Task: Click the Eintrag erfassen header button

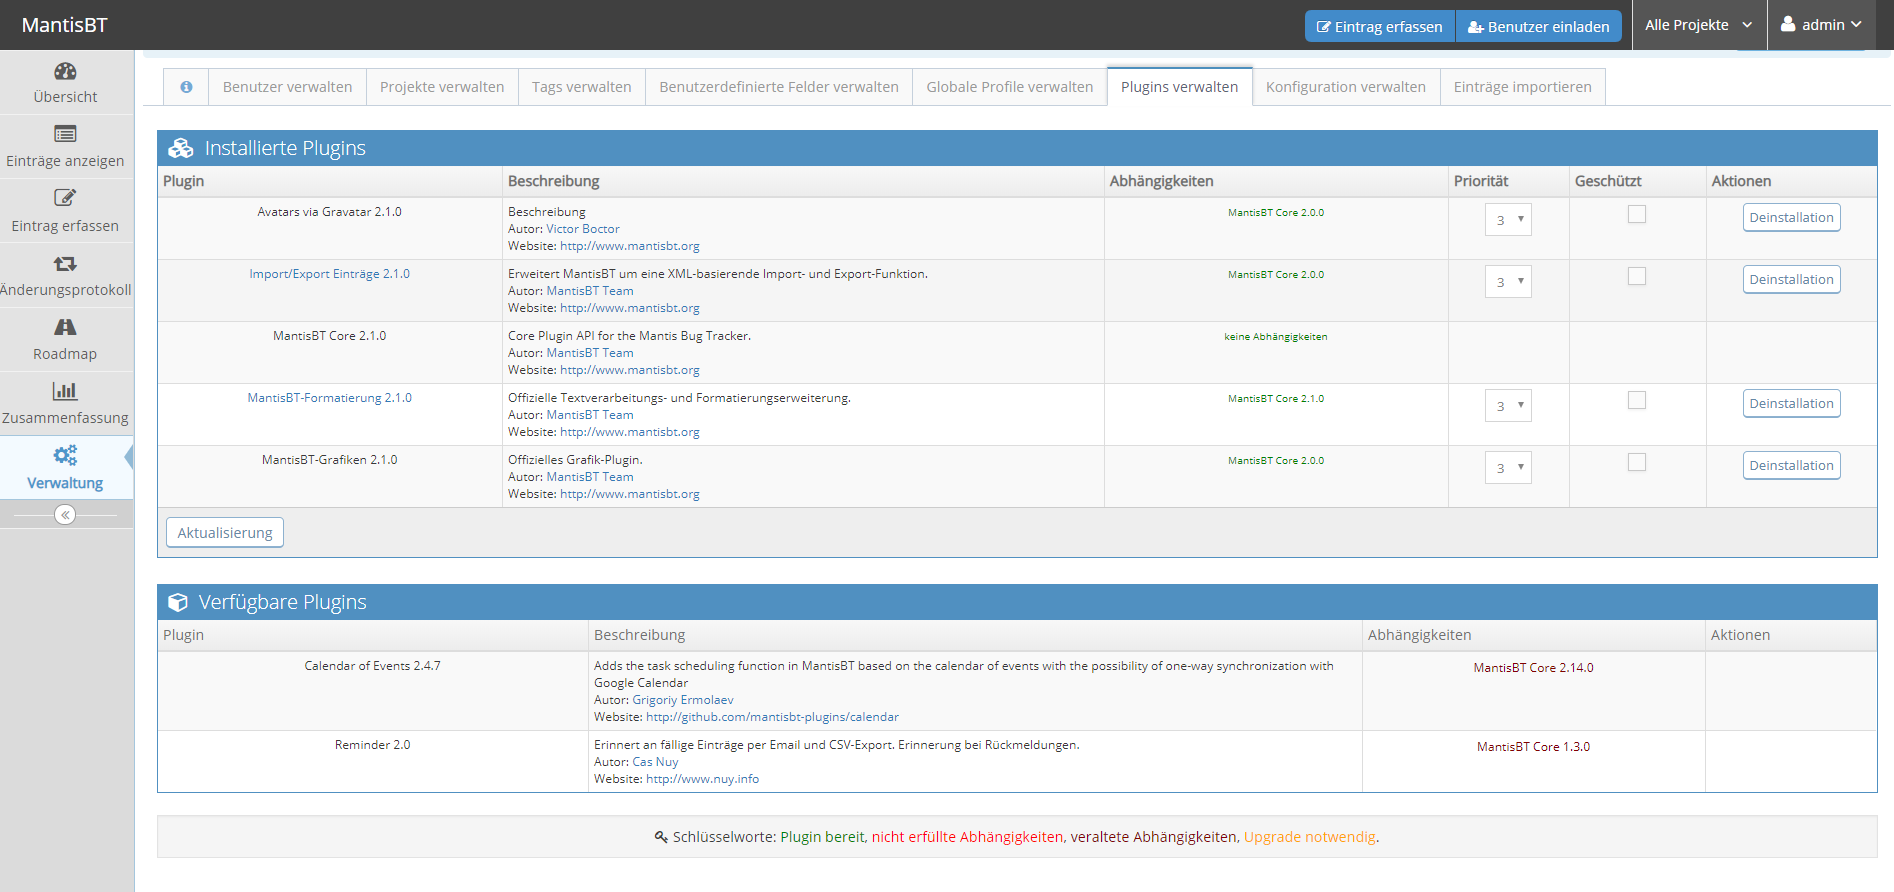Action: (x=1380, y=26)
